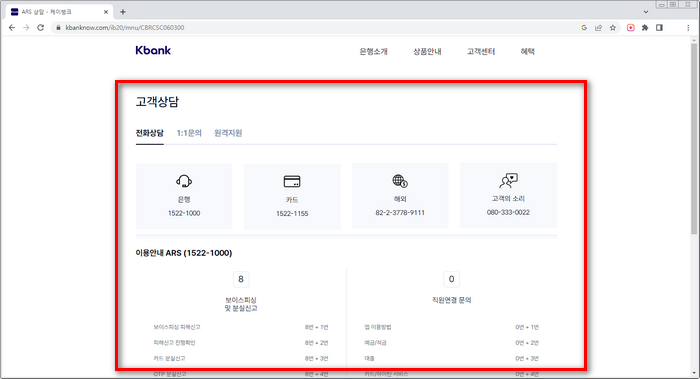Bookmark this page with the star icon
Viewport: 700px width, 379px height.
pyautogui.click(x=613, y=28)
